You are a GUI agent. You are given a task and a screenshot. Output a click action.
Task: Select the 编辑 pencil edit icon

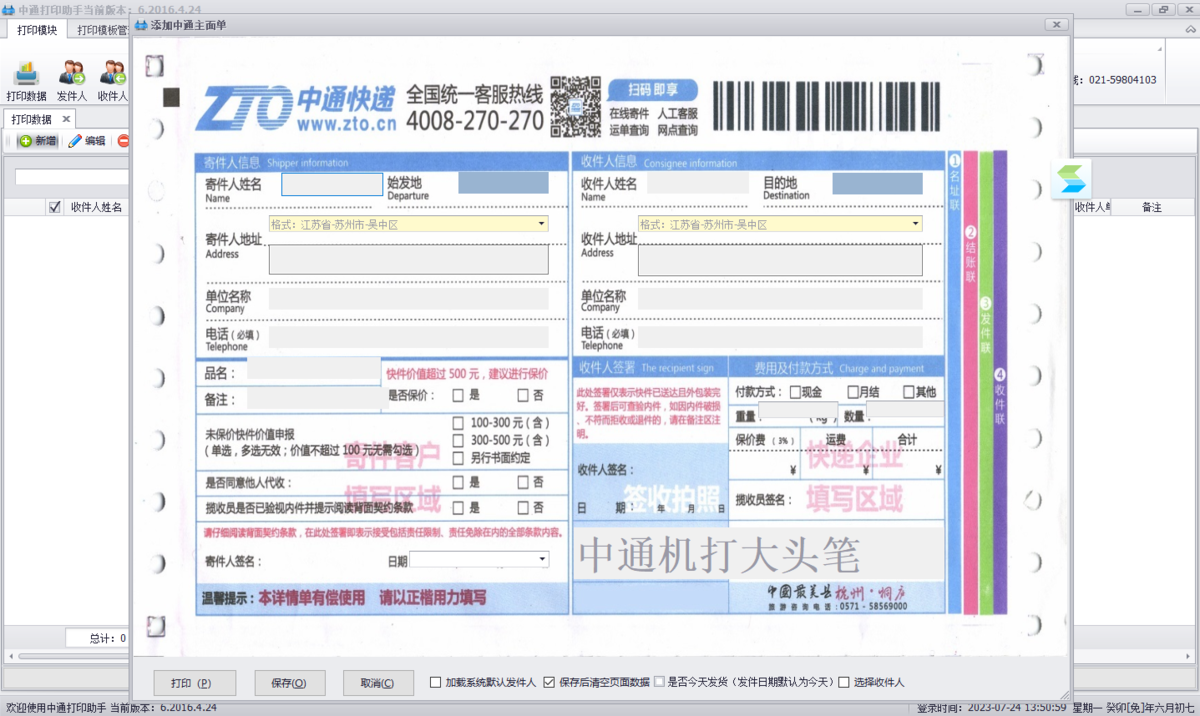coord(75,140)
